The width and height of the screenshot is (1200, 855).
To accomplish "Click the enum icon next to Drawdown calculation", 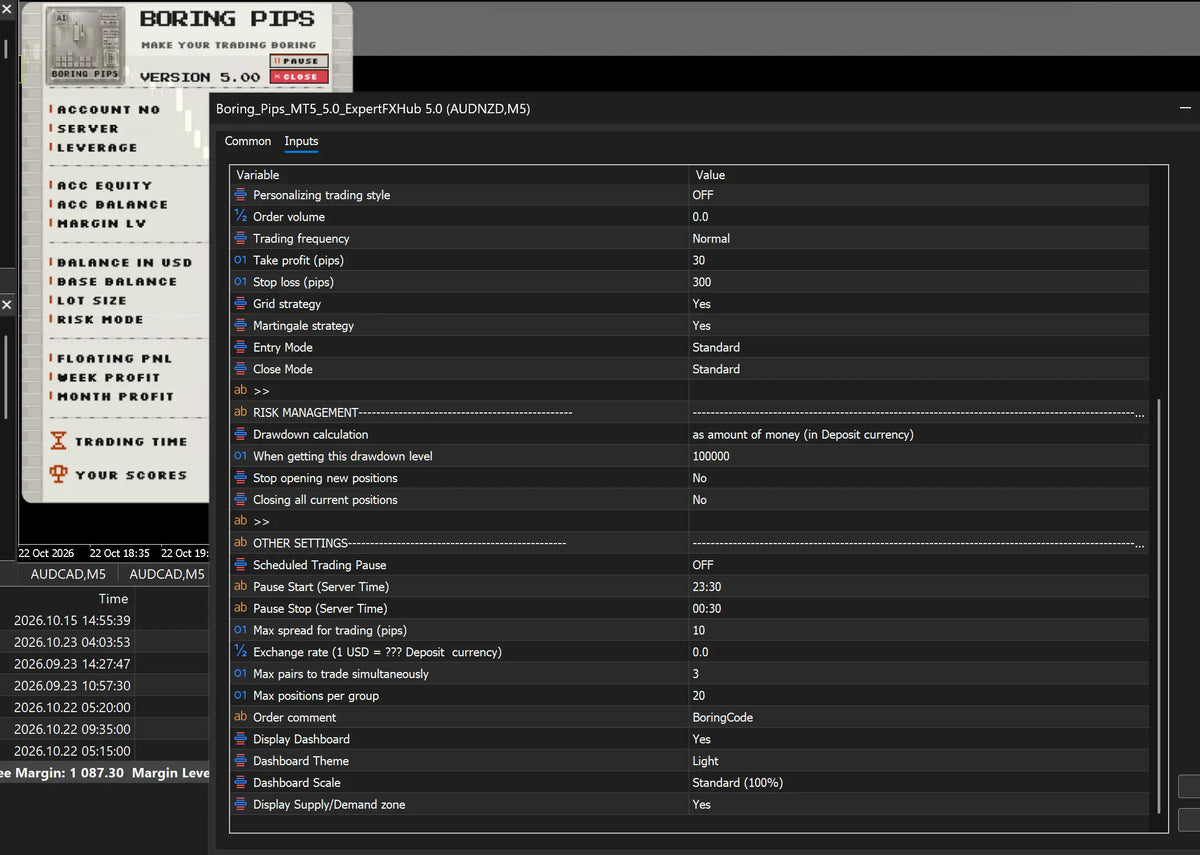I will 240,434.
